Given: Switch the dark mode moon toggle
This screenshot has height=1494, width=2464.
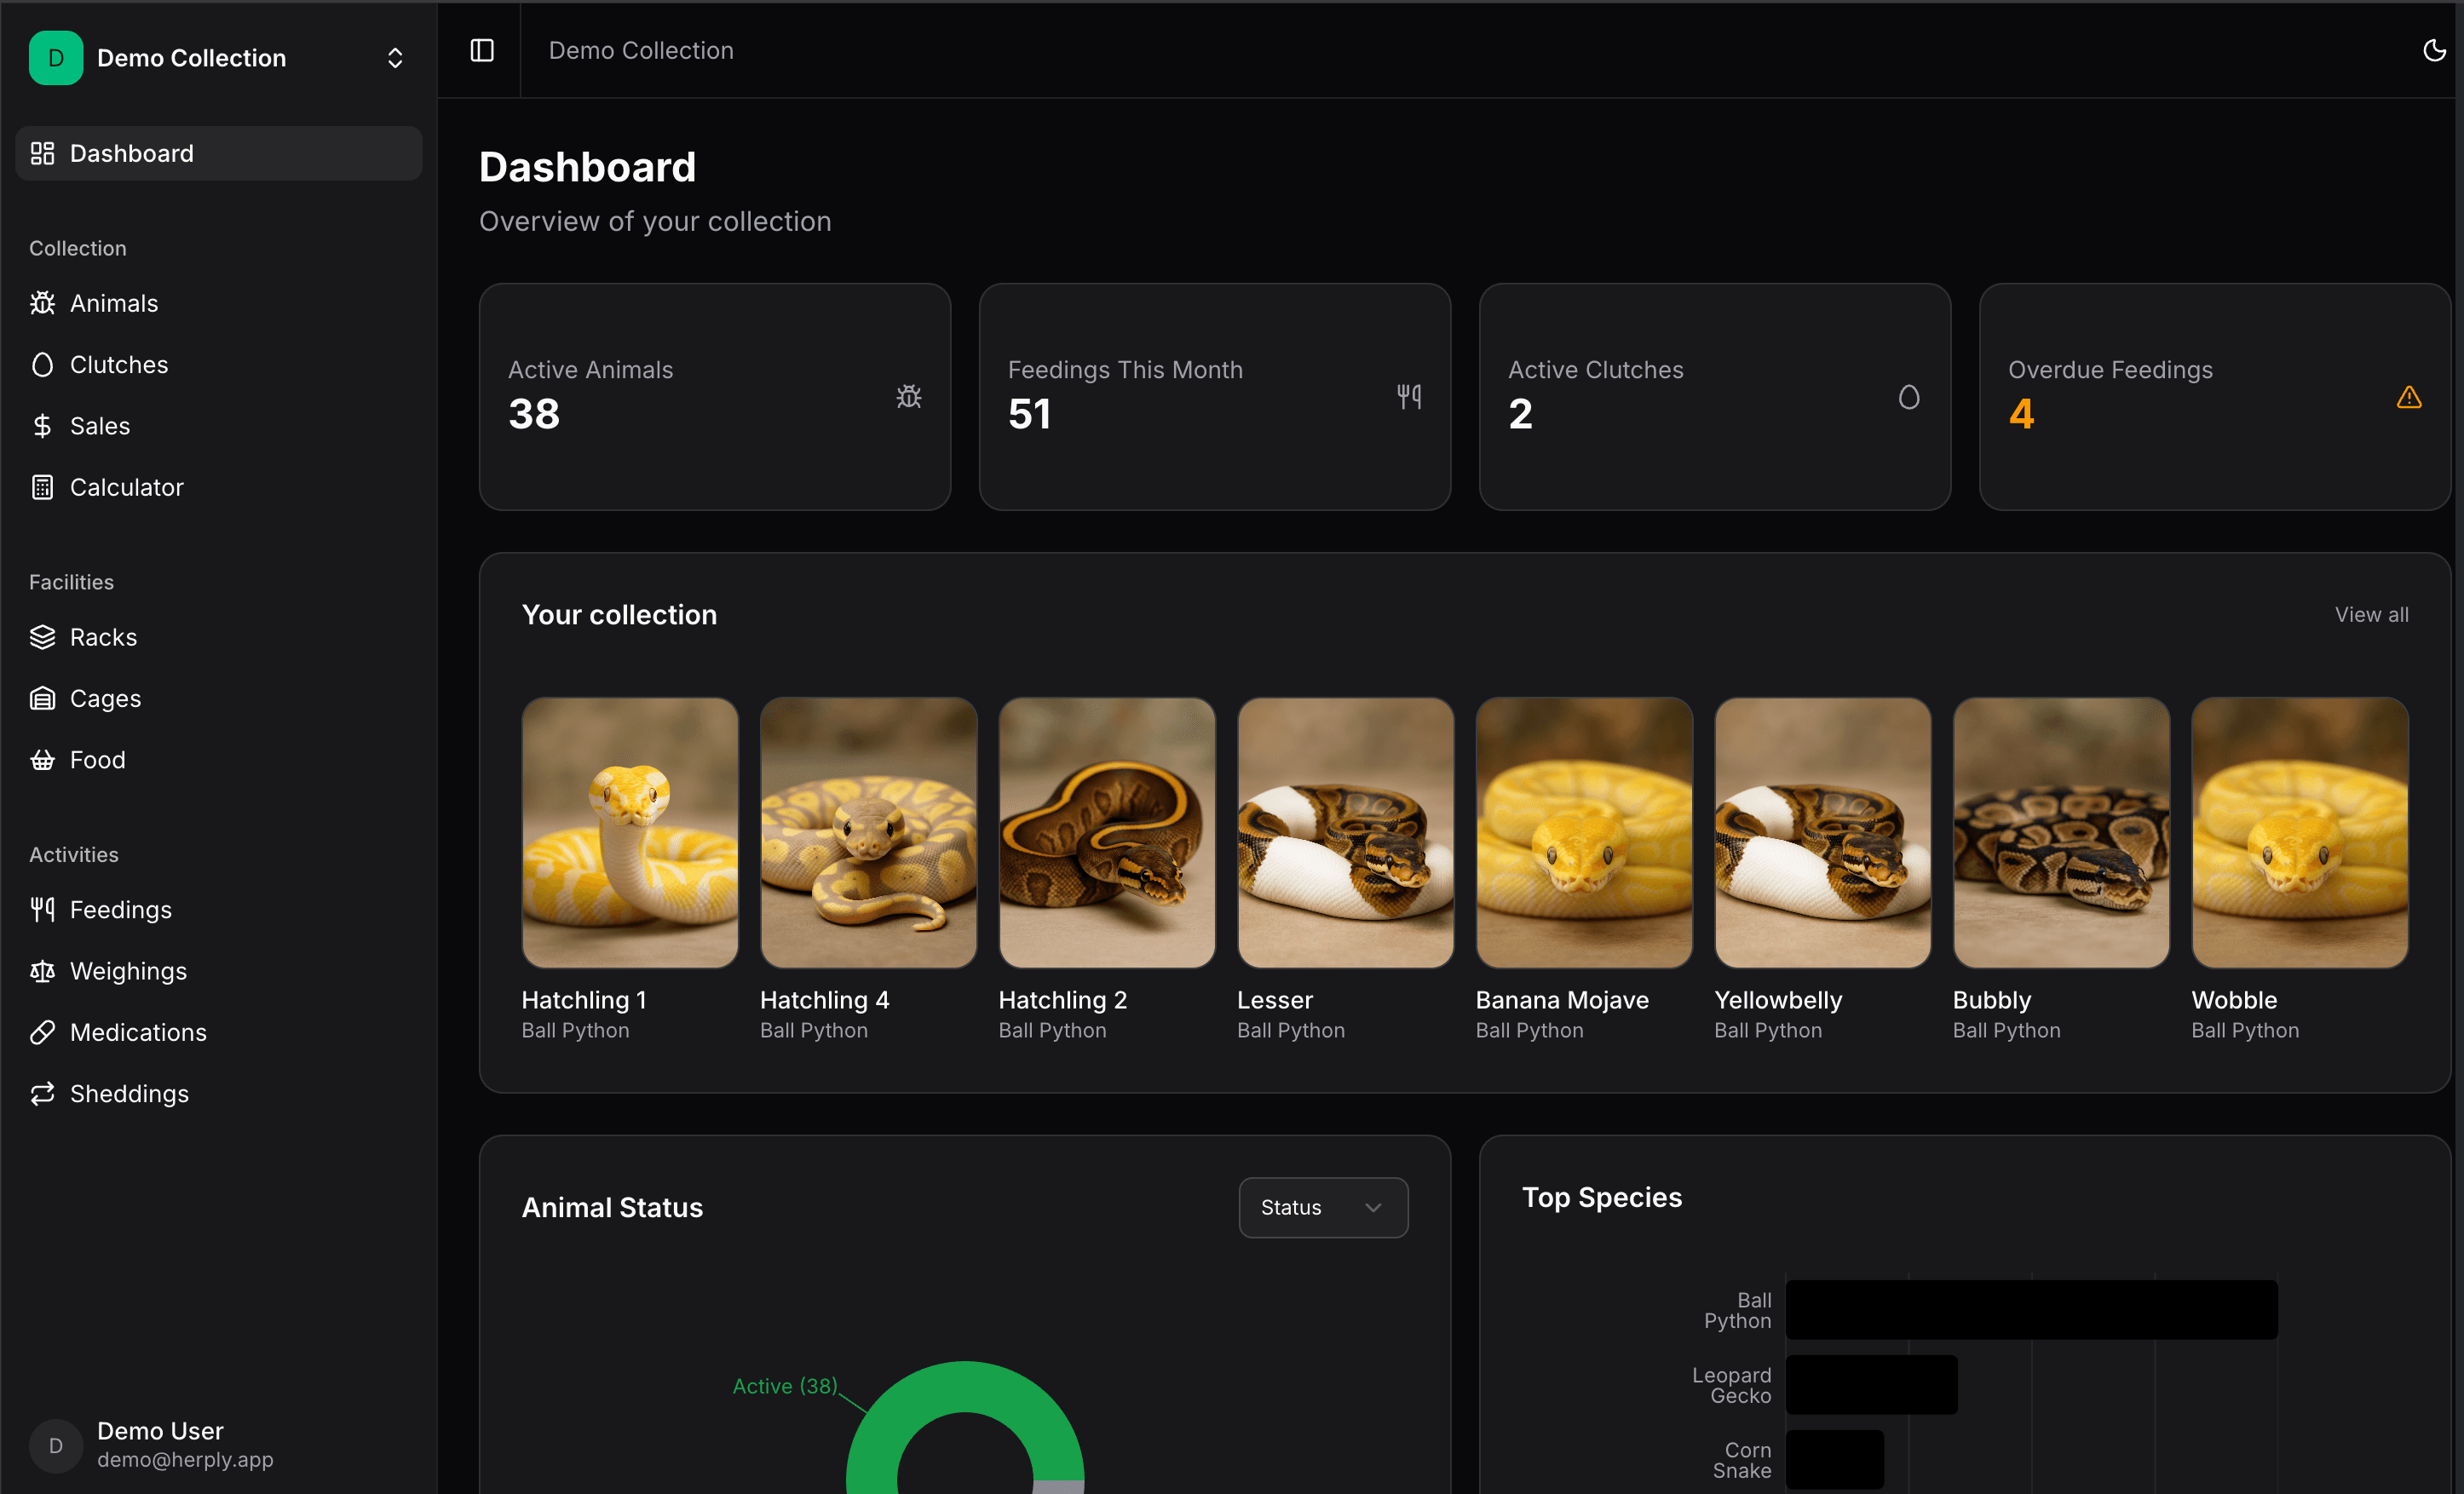Looking at the screenshot, I should 2434,50.
